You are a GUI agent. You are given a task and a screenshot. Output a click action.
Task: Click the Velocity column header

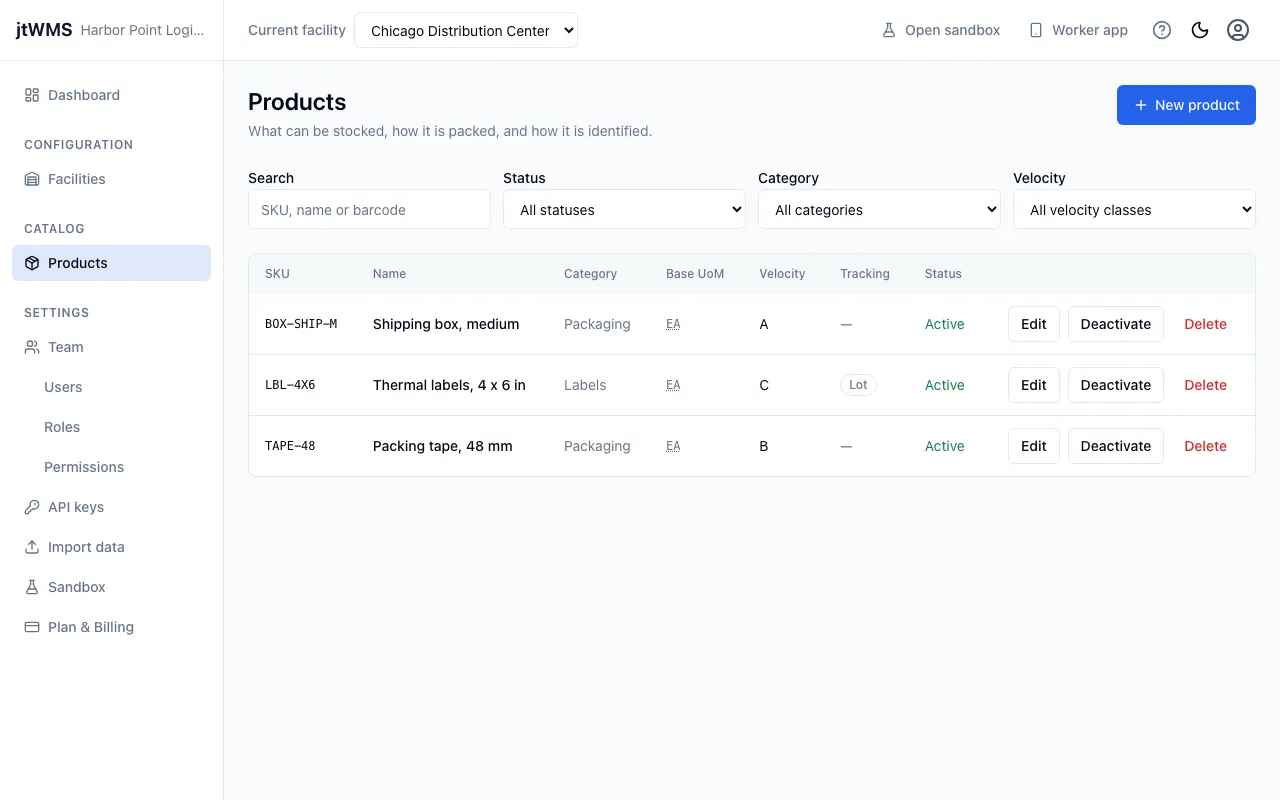point(782,273)
